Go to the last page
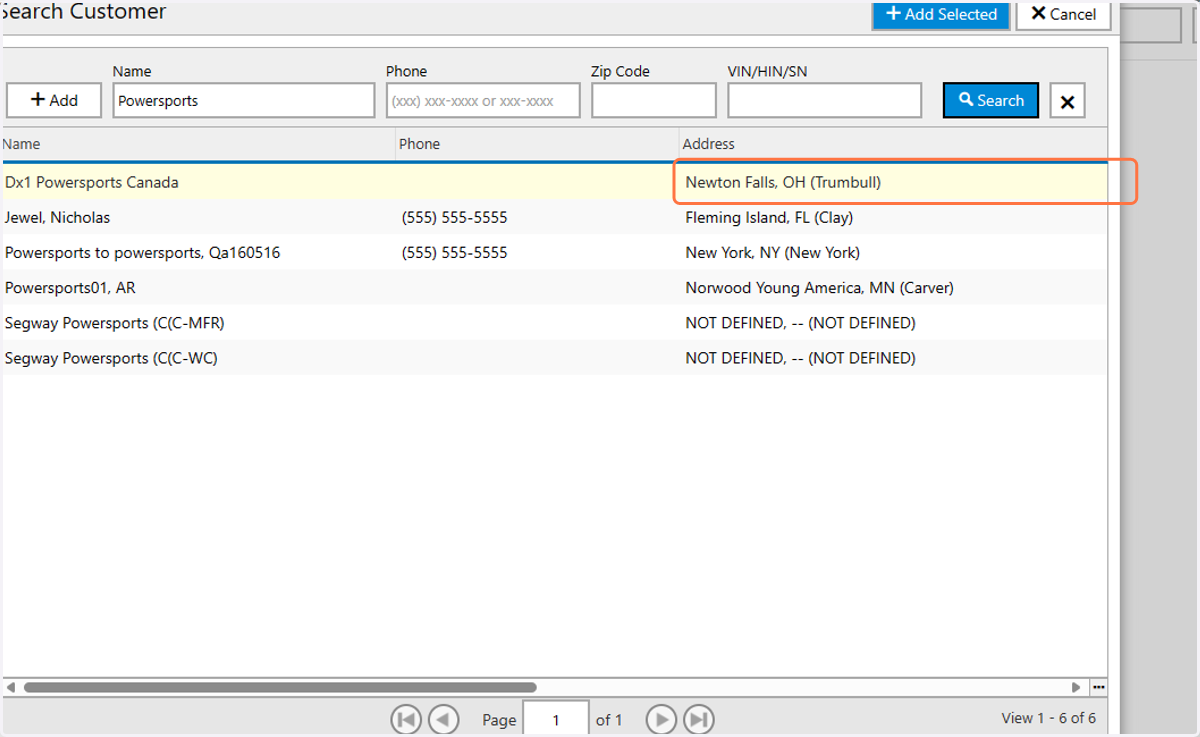Image resolution: width=1200 pixels, height=737 pixels. (698, 720)
